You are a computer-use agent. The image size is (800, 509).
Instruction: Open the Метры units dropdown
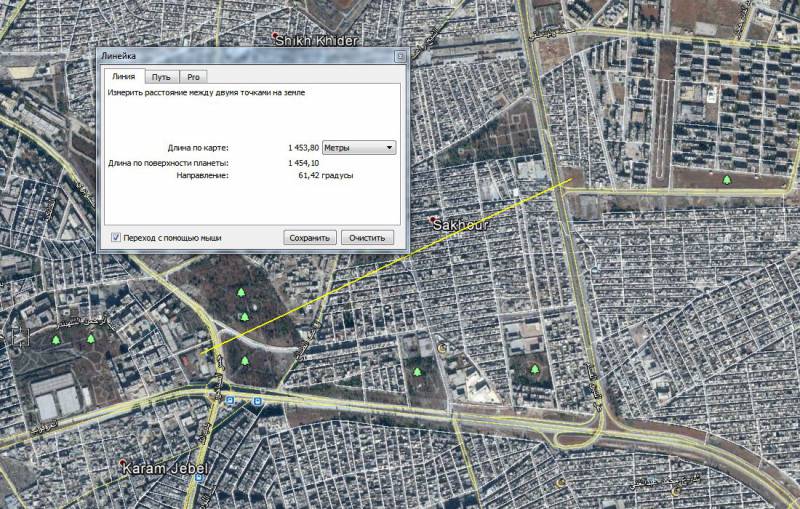point(360,147)
